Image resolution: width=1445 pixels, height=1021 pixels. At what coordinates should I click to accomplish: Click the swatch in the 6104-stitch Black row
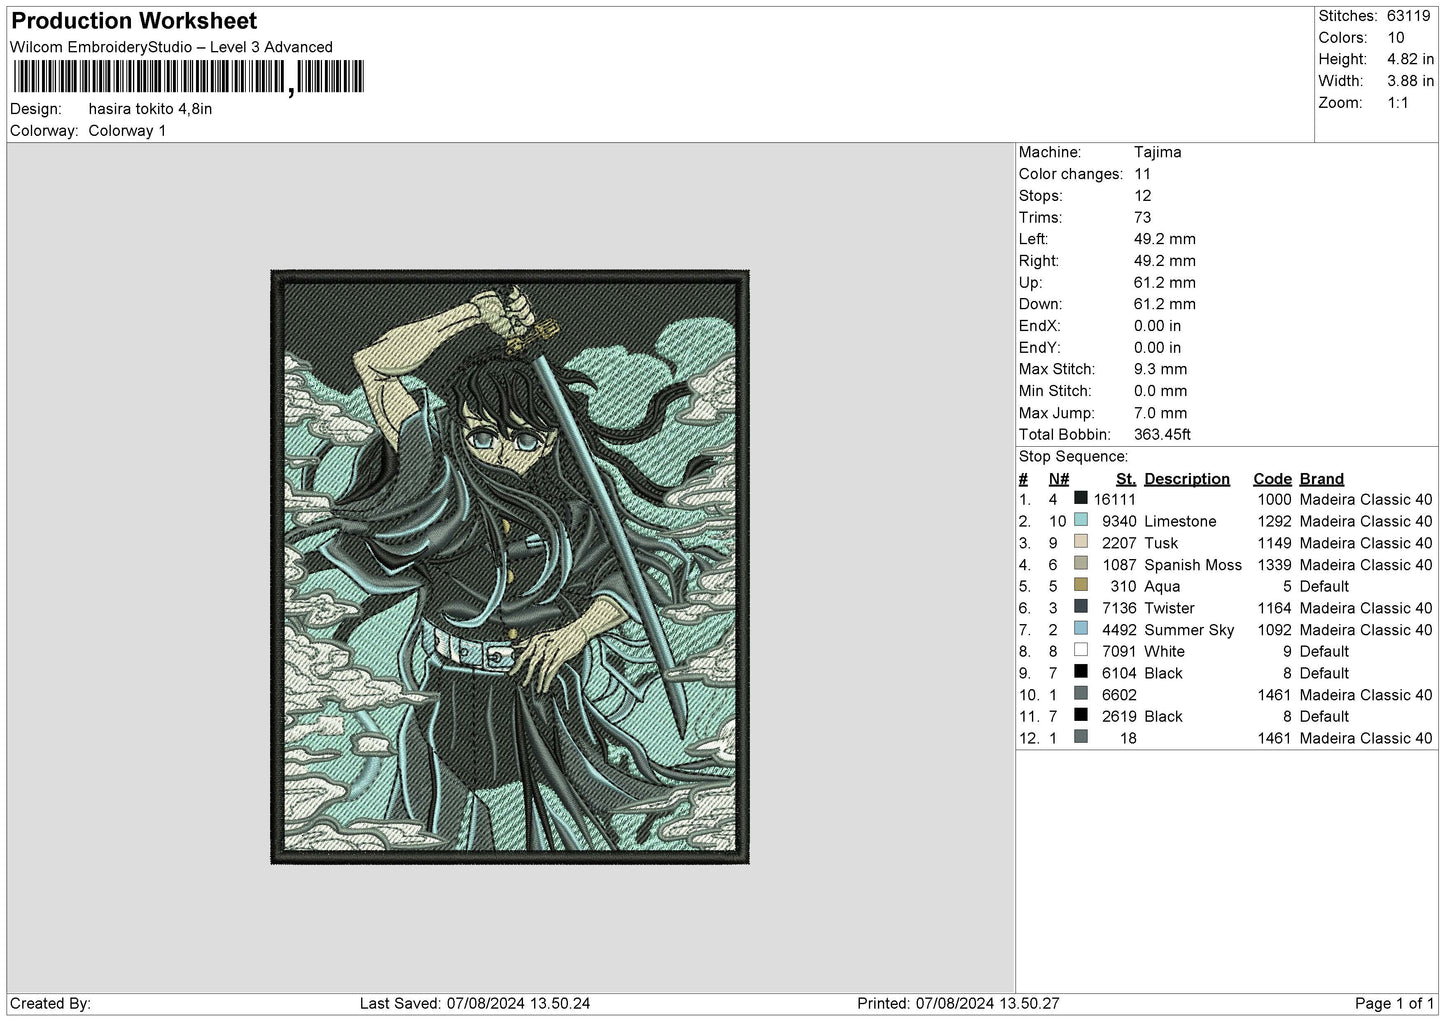coord(1081,671)
